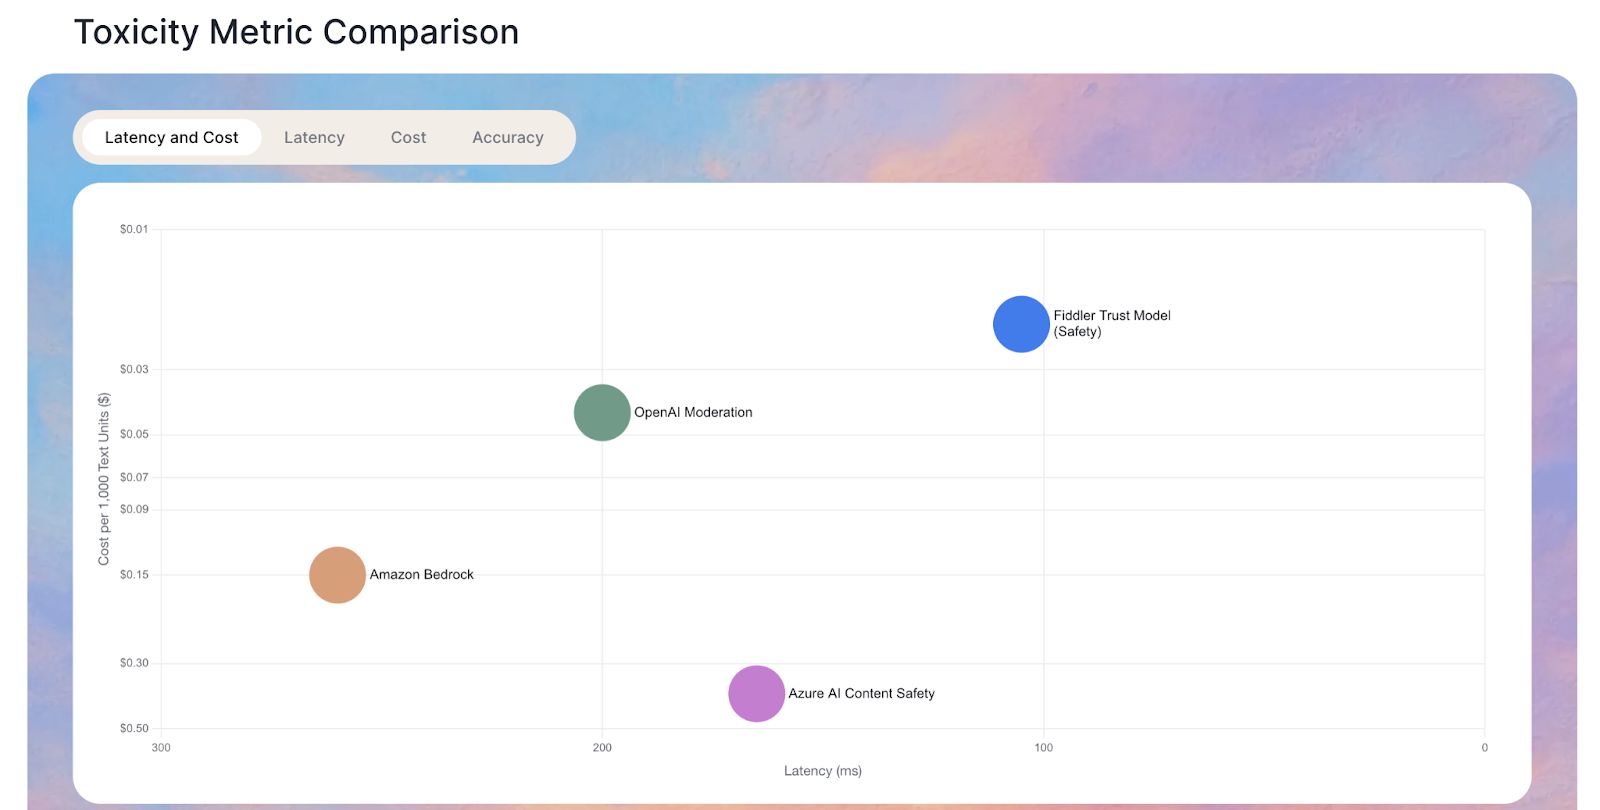Image resolution: width=1600 pixels, height=810 pixels.
Task: Click the $0.50 y-axis tick label
Action: [134, 728]
